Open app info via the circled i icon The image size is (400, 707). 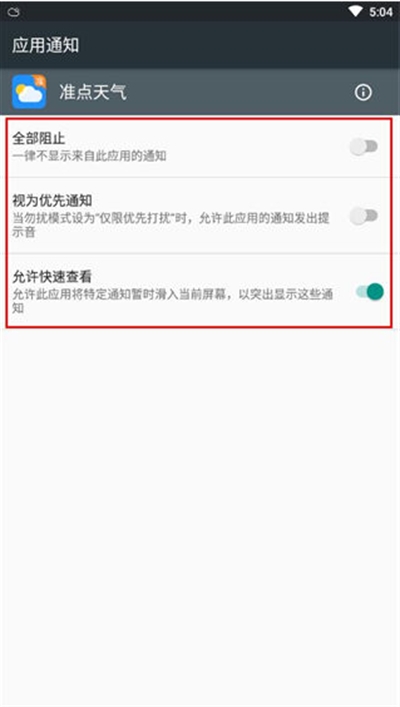point(363,92)
